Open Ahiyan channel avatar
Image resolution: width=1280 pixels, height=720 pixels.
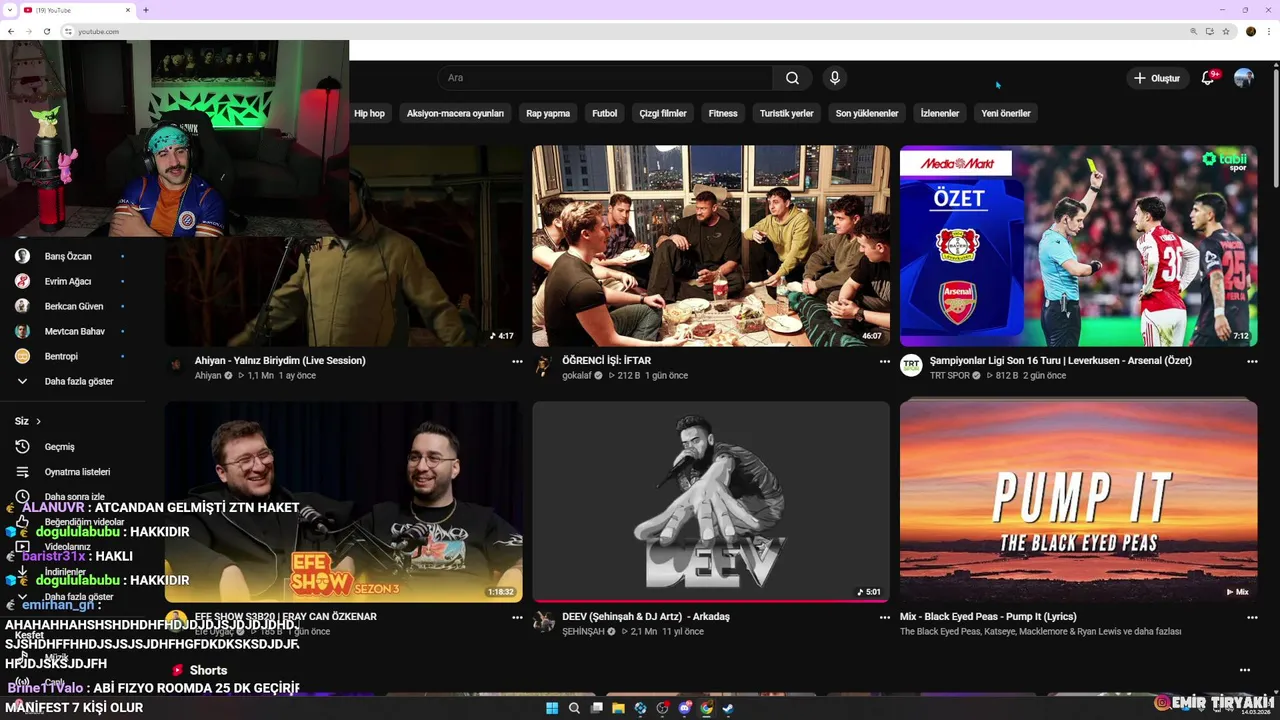coord(176,366)
